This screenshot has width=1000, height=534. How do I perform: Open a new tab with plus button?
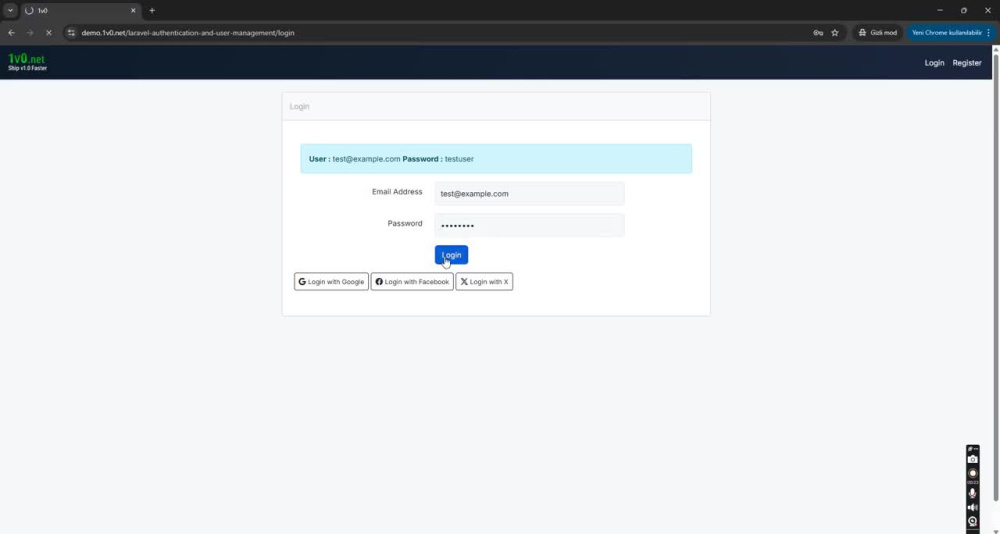tap(152, 10)
